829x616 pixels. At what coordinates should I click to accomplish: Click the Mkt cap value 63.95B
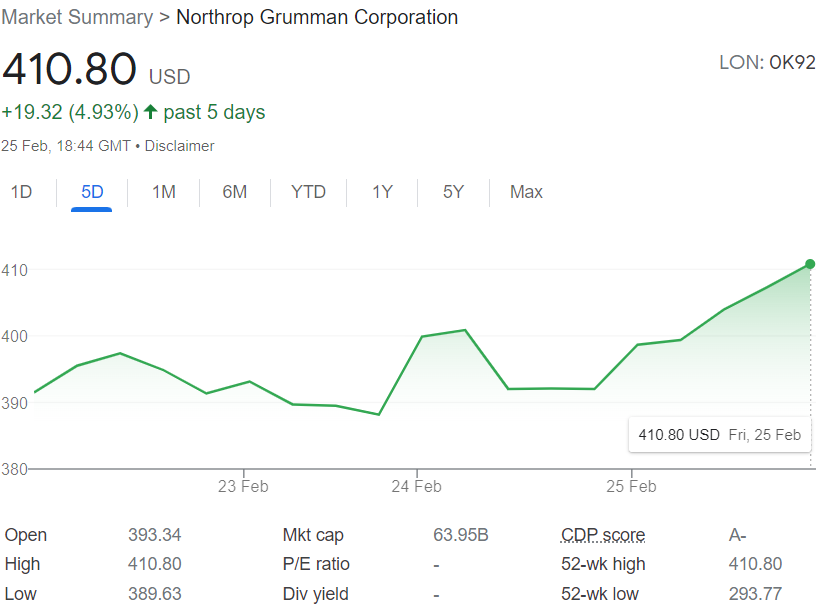click(x=460, y=535)
